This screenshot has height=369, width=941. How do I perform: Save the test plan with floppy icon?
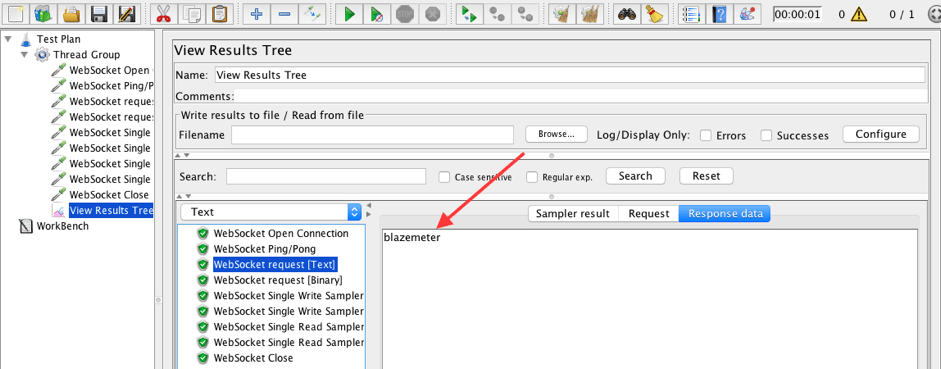point(99,13)
